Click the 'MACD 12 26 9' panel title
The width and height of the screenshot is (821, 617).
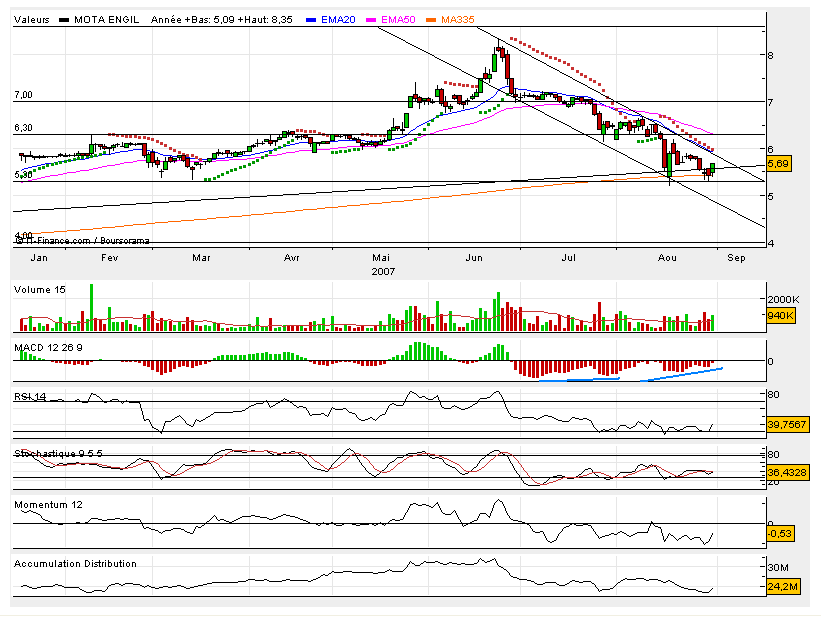click(48, 348)
